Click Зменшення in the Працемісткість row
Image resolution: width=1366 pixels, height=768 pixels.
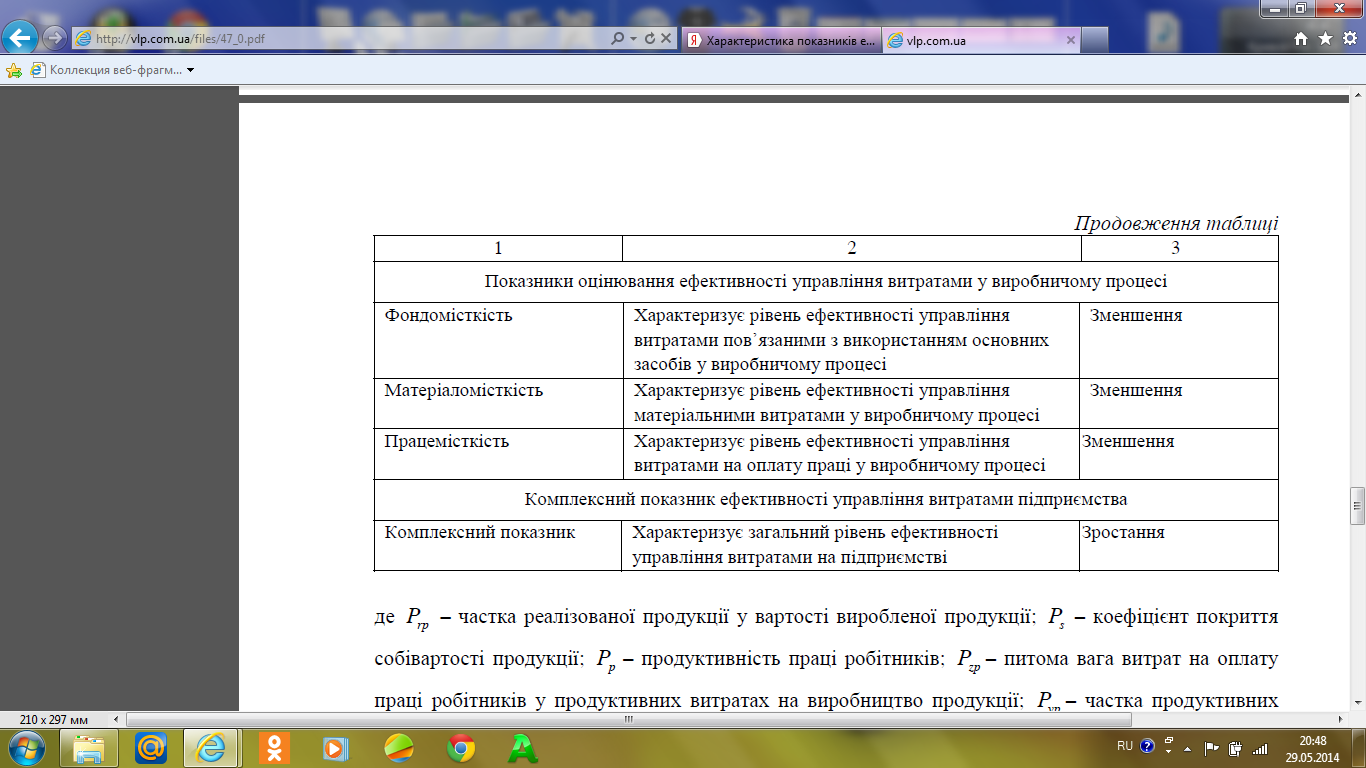click(1128, 441)
